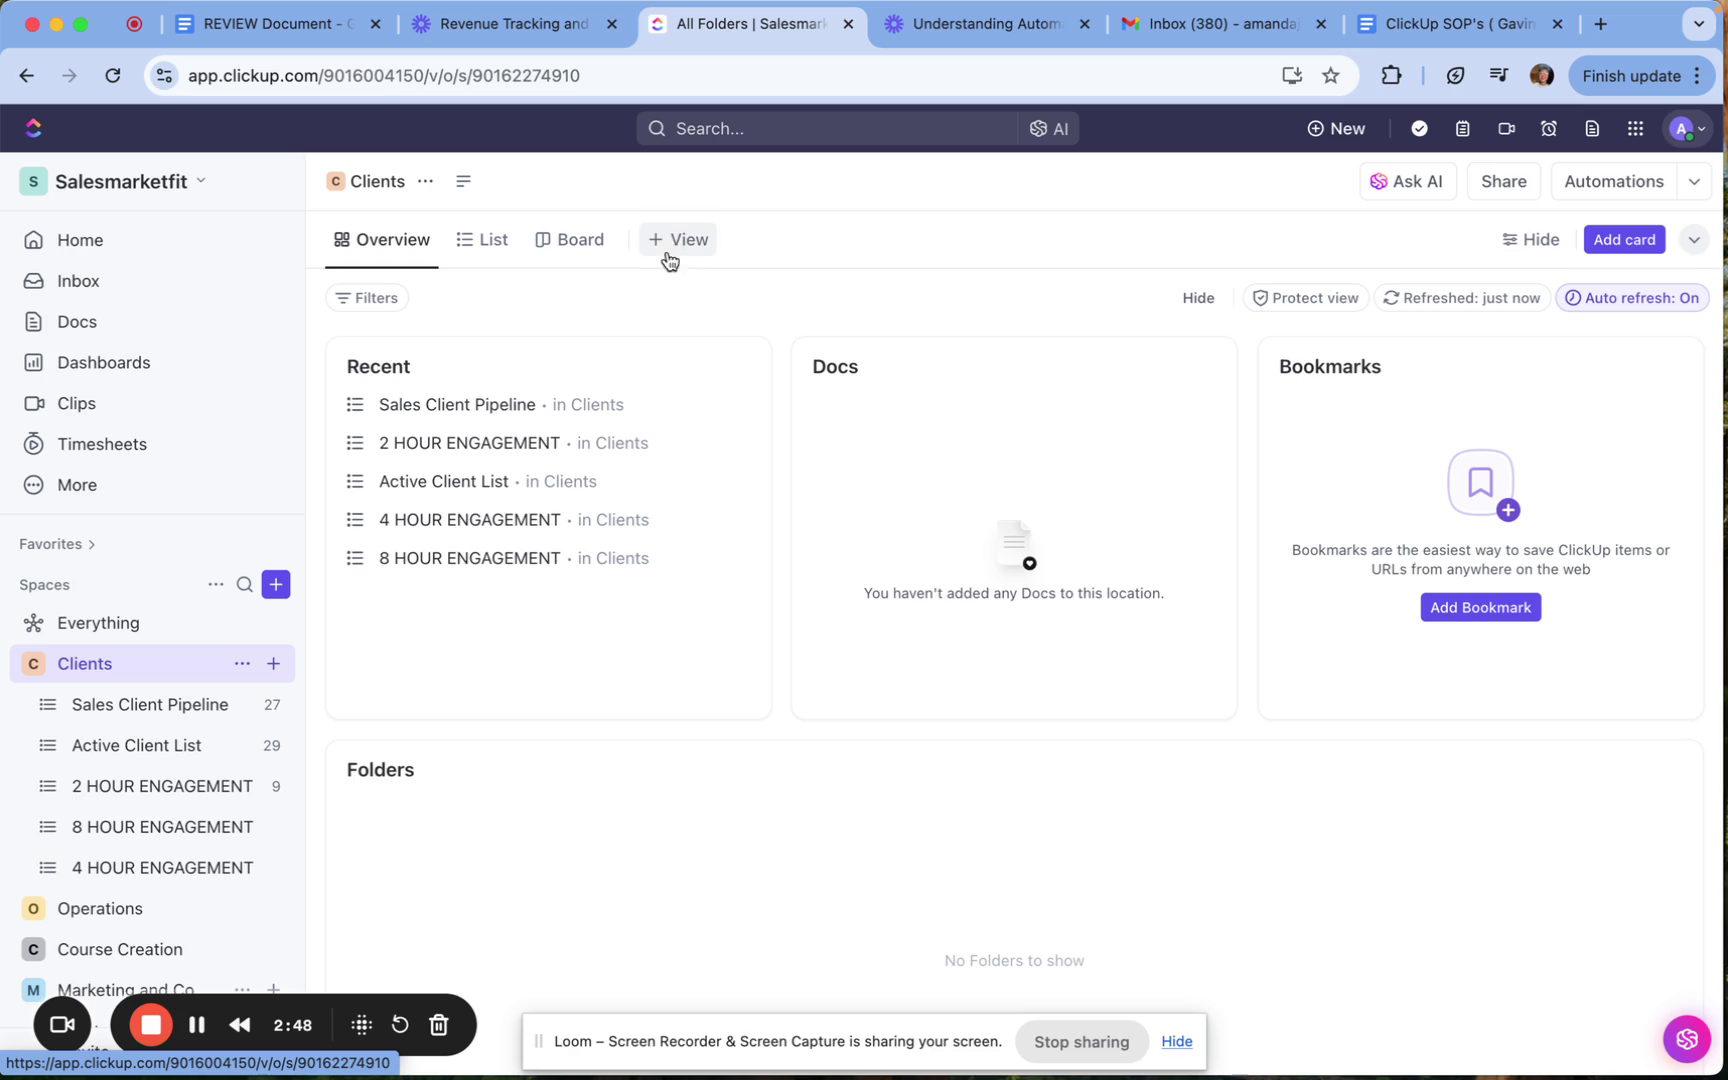This screenshot has height=1080, width=1728.
Task: Click the Add Bookmark button
Action: [x=1480, y=607]
